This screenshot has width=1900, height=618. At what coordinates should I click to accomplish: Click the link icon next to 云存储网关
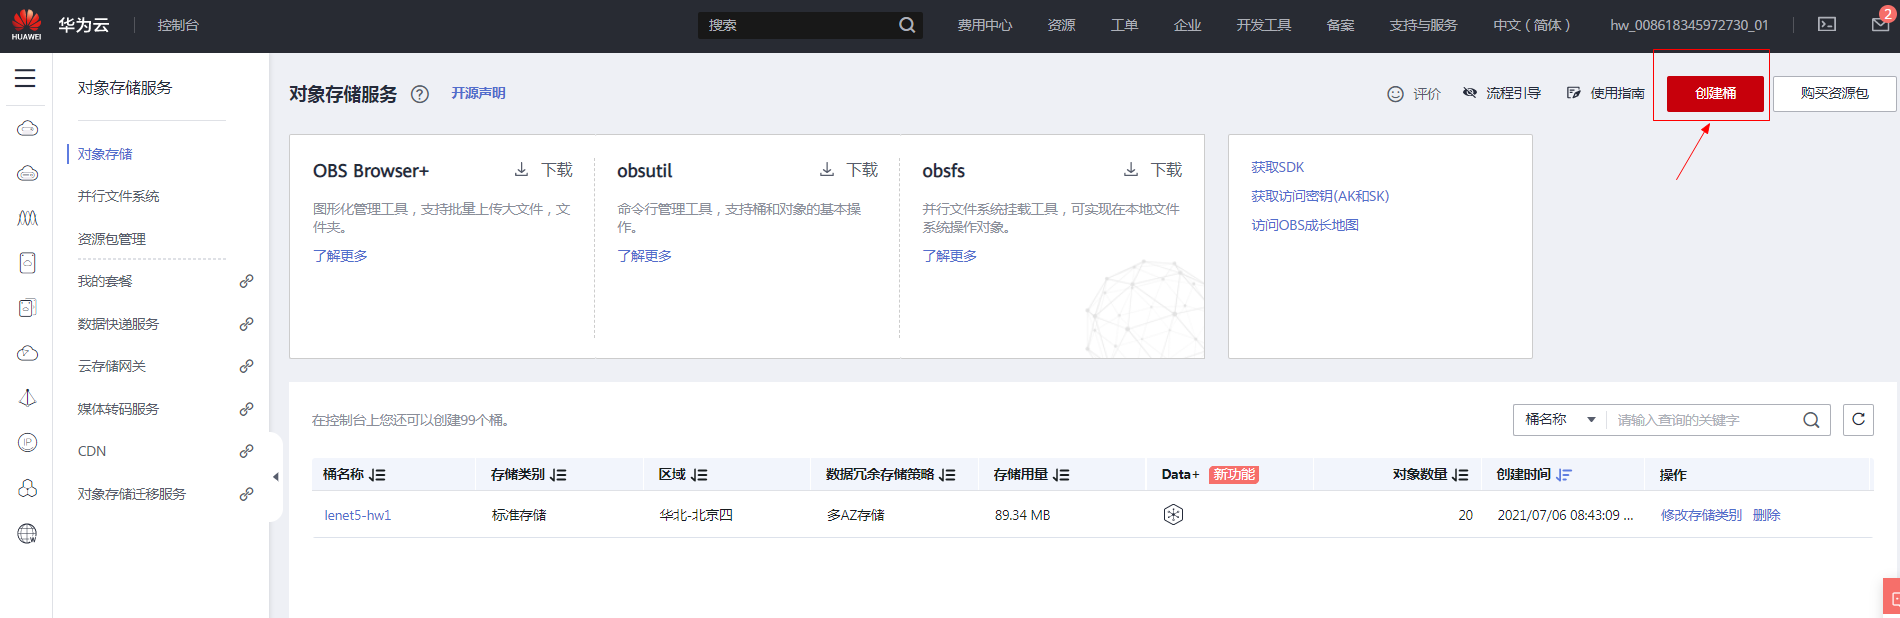(246, 366)
